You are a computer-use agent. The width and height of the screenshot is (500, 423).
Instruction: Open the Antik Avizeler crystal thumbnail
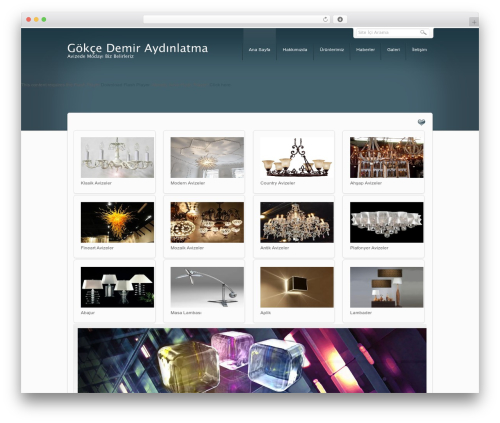(x=297, y=222)
